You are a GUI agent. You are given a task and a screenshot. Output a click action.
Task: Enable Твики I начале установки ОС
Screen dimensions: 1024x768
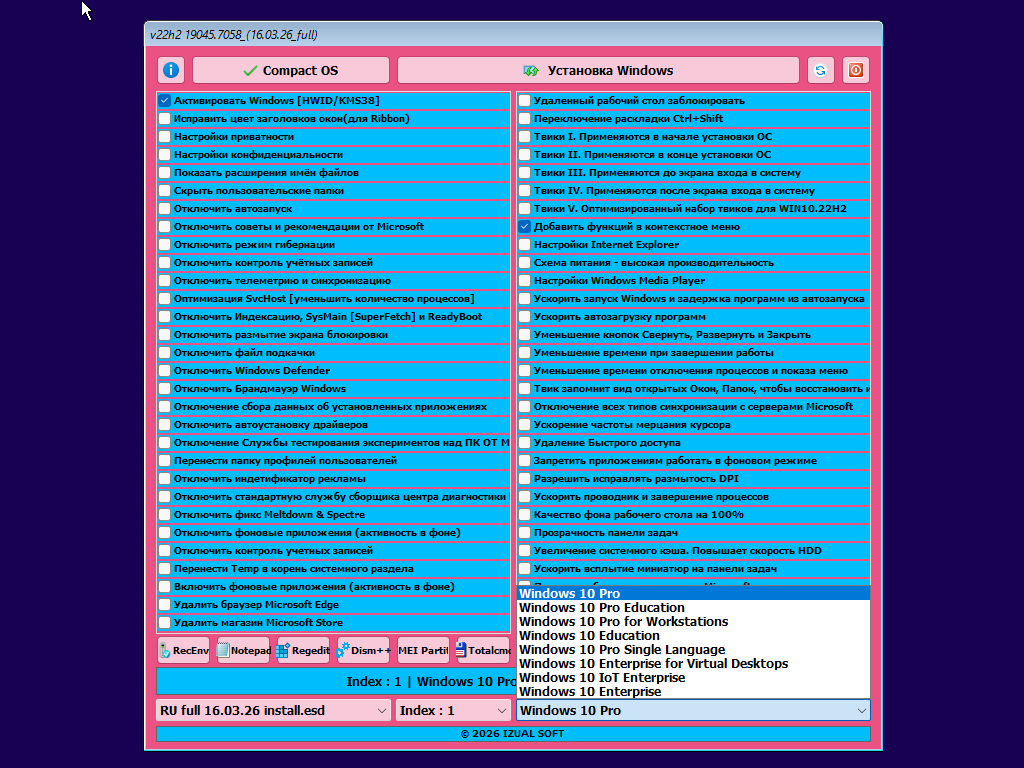pos(524,136)
